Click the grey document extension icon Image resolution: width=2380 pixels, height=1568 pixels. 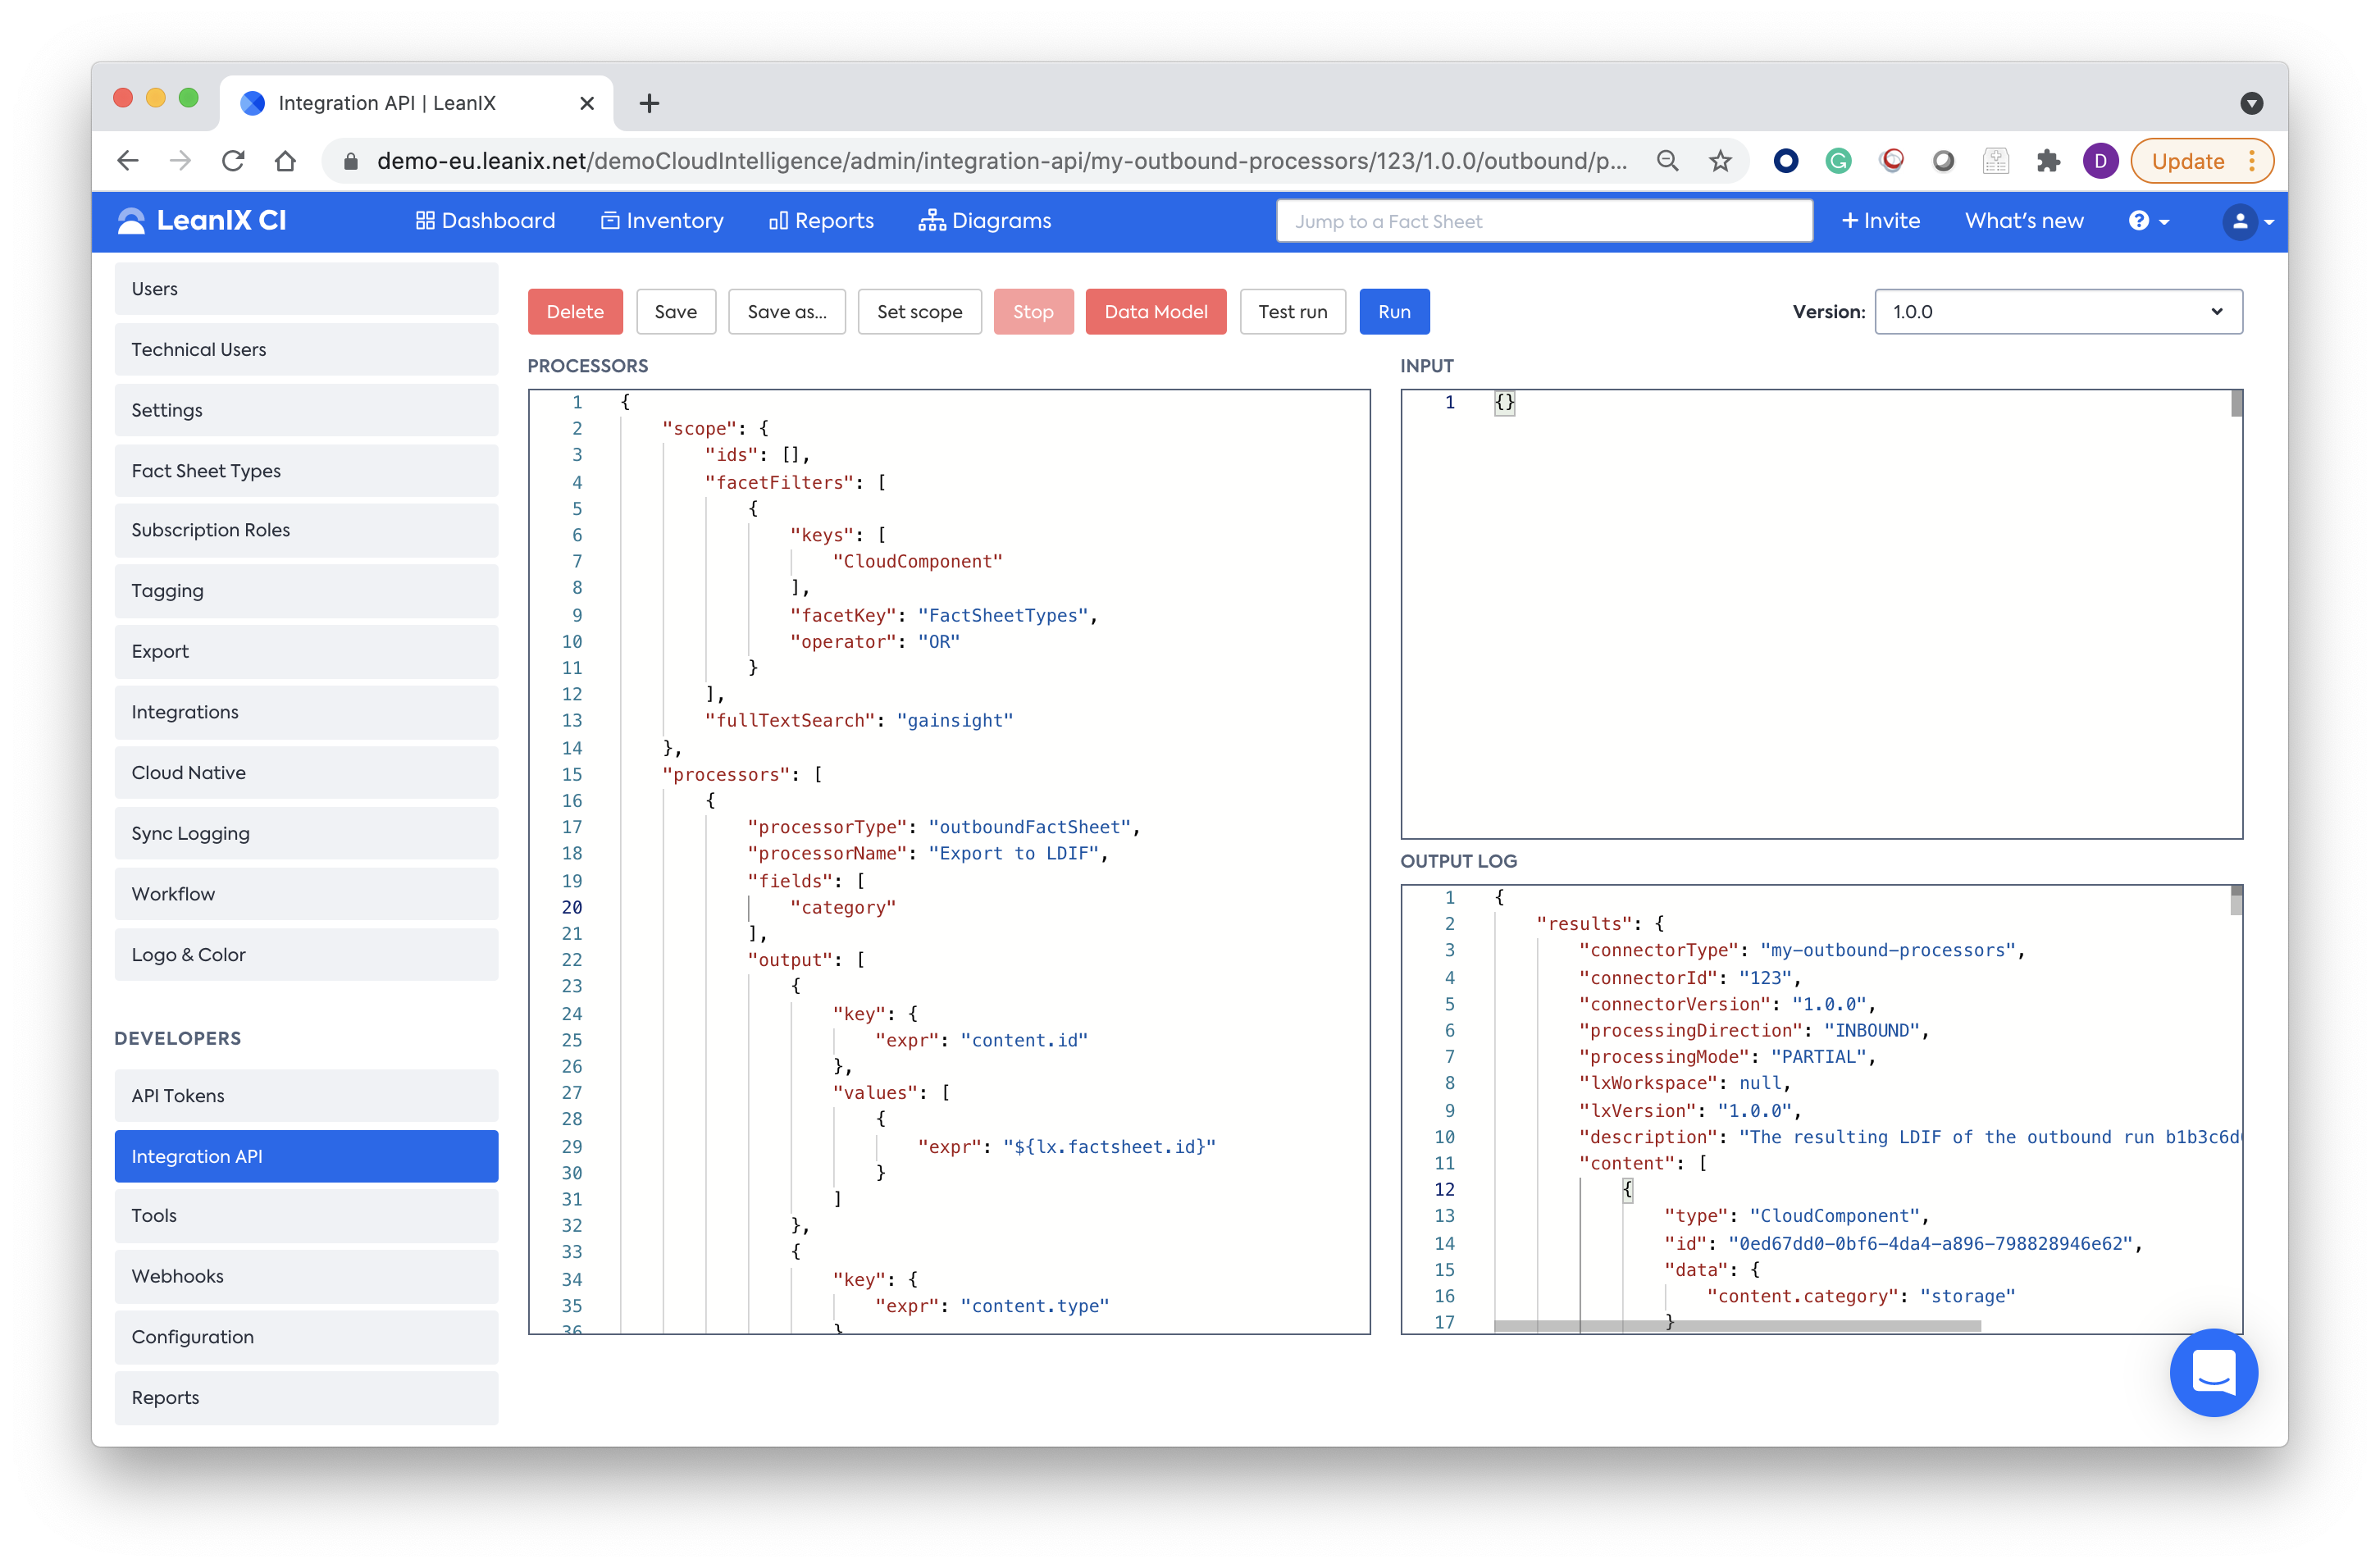point(1996,161)
